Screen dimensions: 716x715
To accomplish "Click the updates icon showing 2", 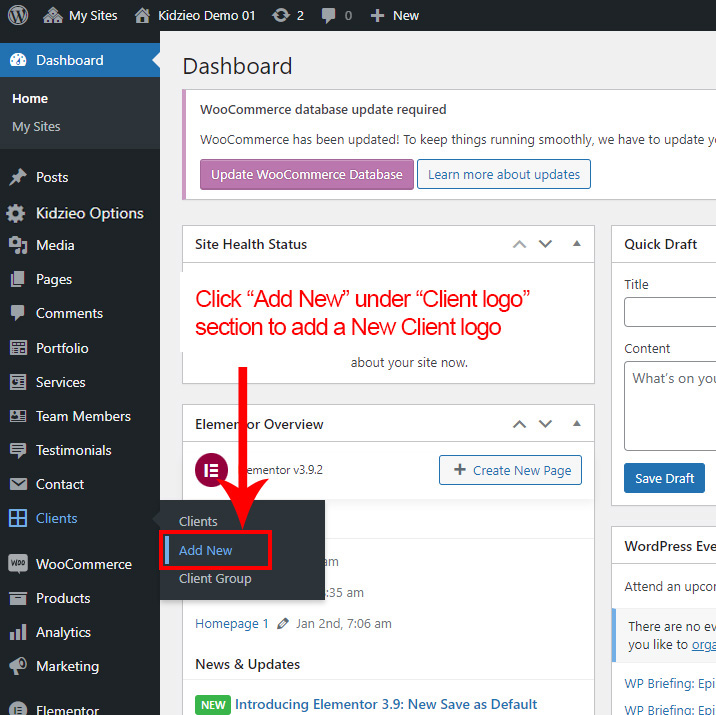I will (280, 15).
